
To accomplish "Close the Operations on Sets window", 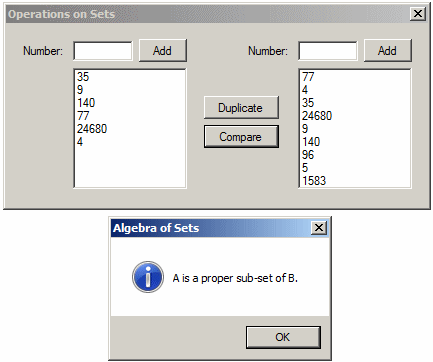I will pos(418,14).
